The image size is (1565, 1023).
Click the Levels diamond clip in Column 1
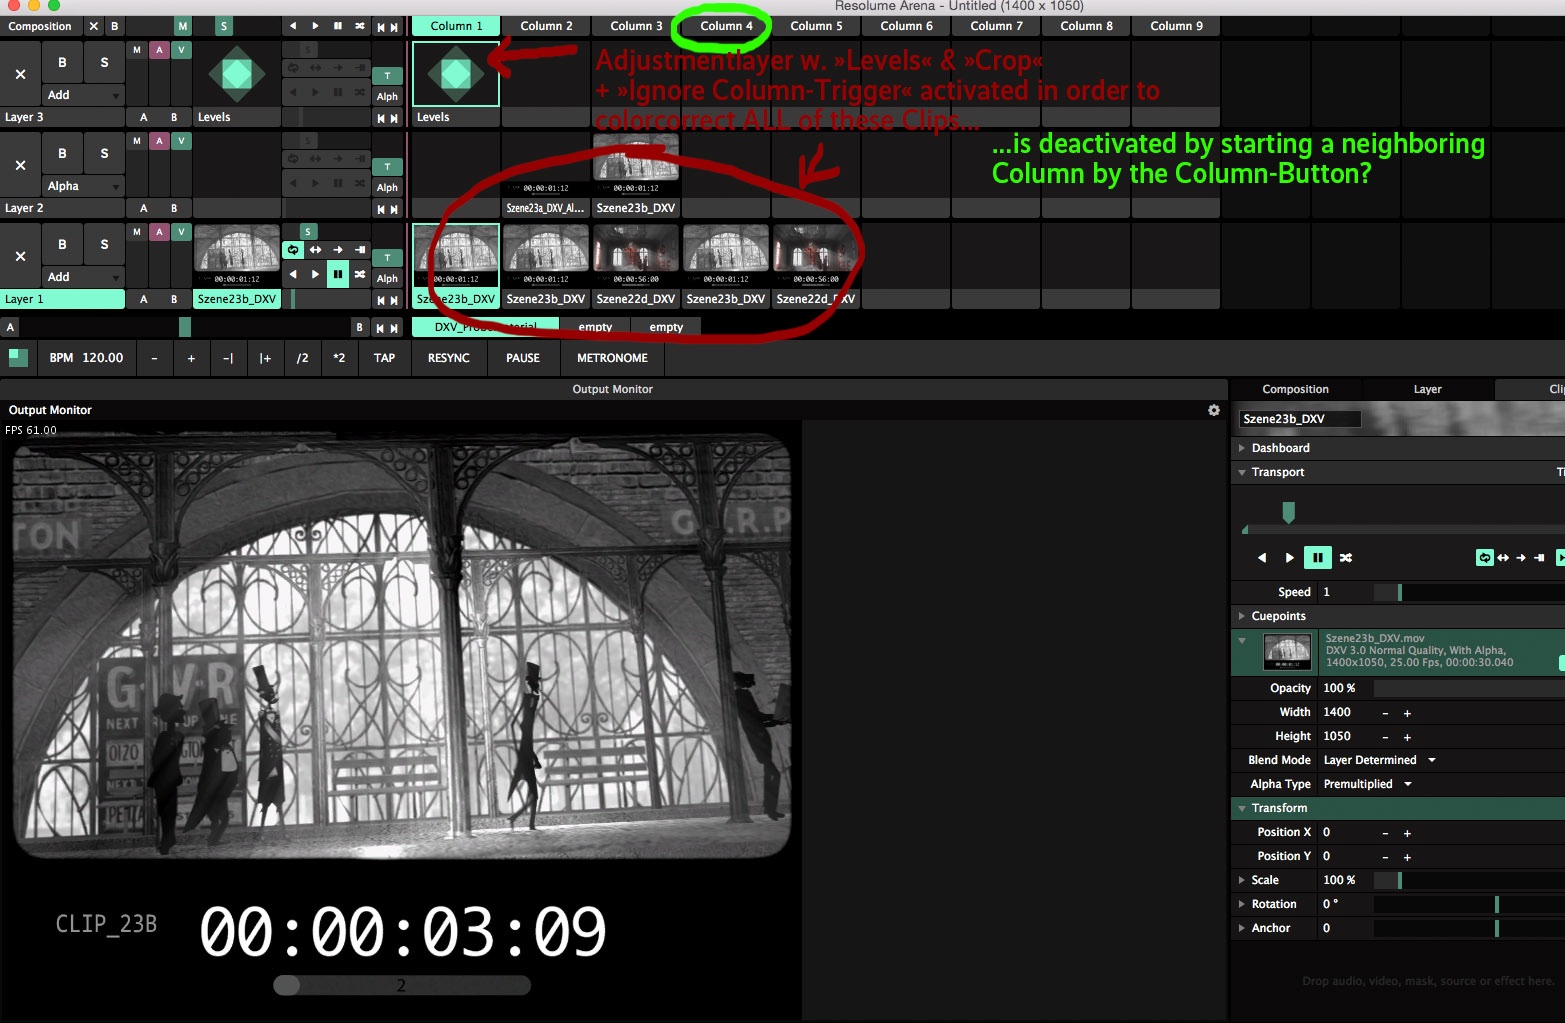pos(455,74)
